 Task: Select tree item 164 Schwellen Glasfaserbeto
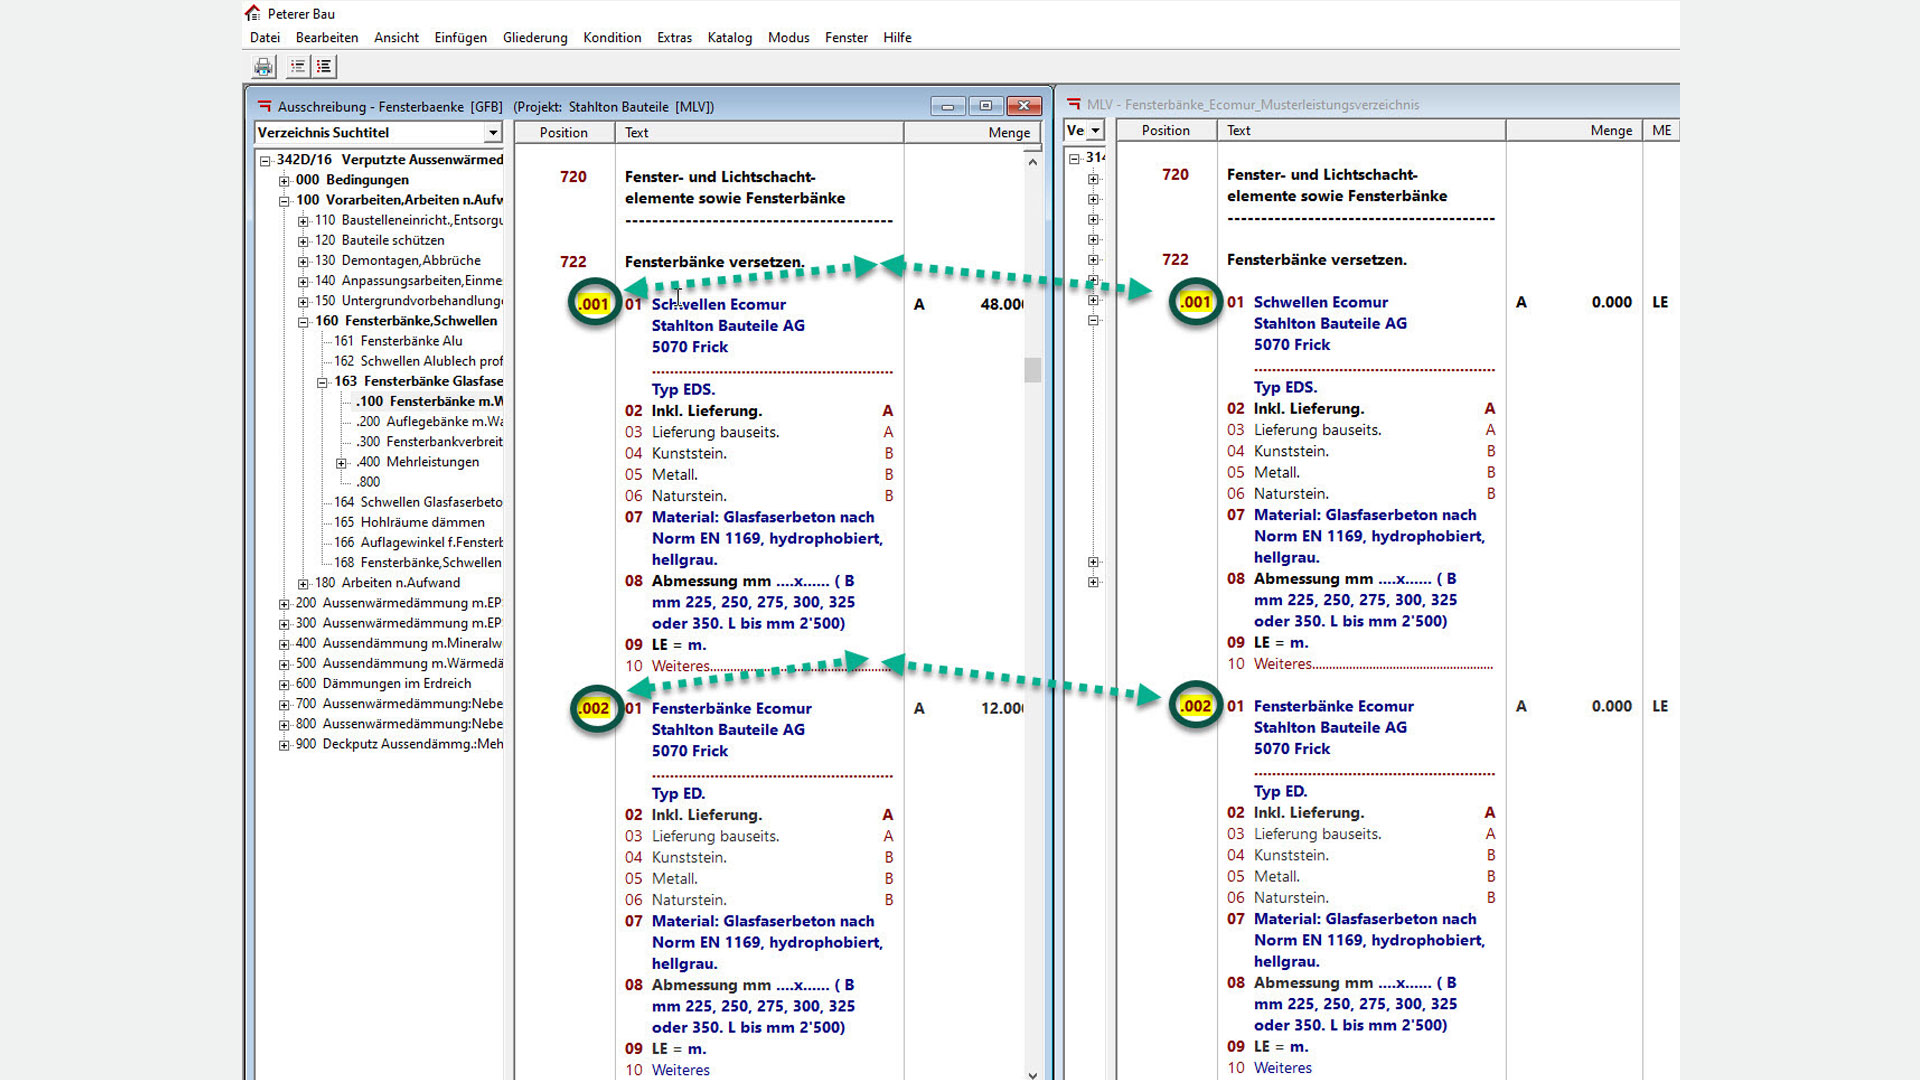[418, 502]
